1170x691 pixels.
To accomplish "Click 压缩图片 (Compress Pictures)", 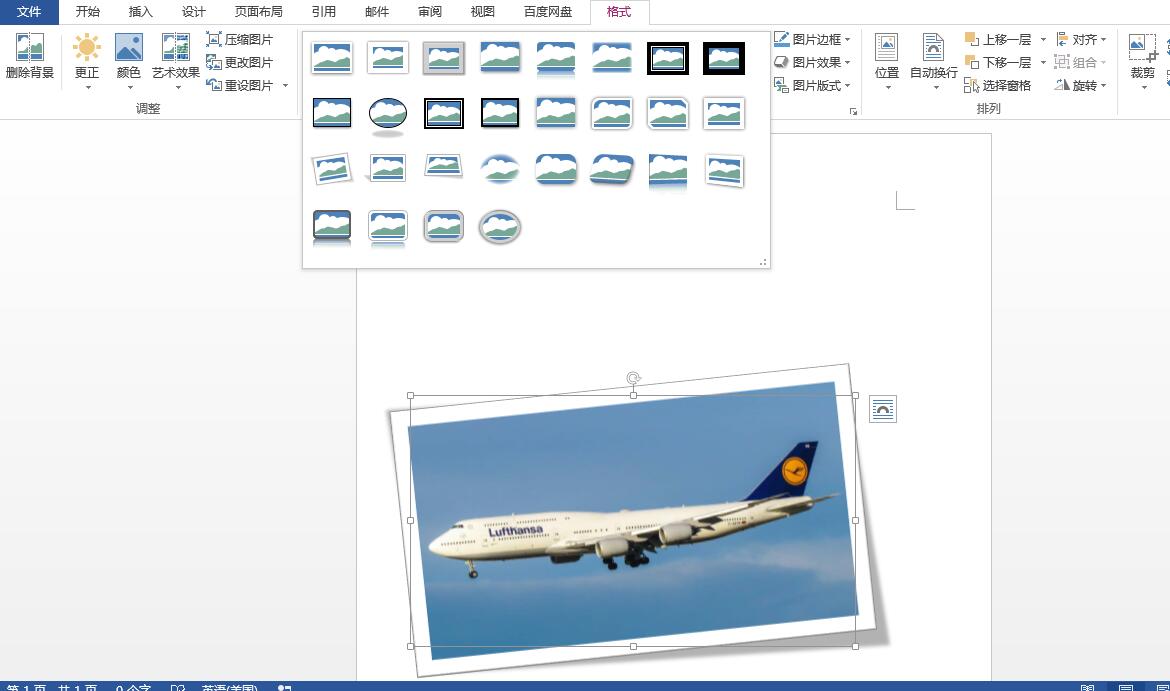I will tap(240, 40).
